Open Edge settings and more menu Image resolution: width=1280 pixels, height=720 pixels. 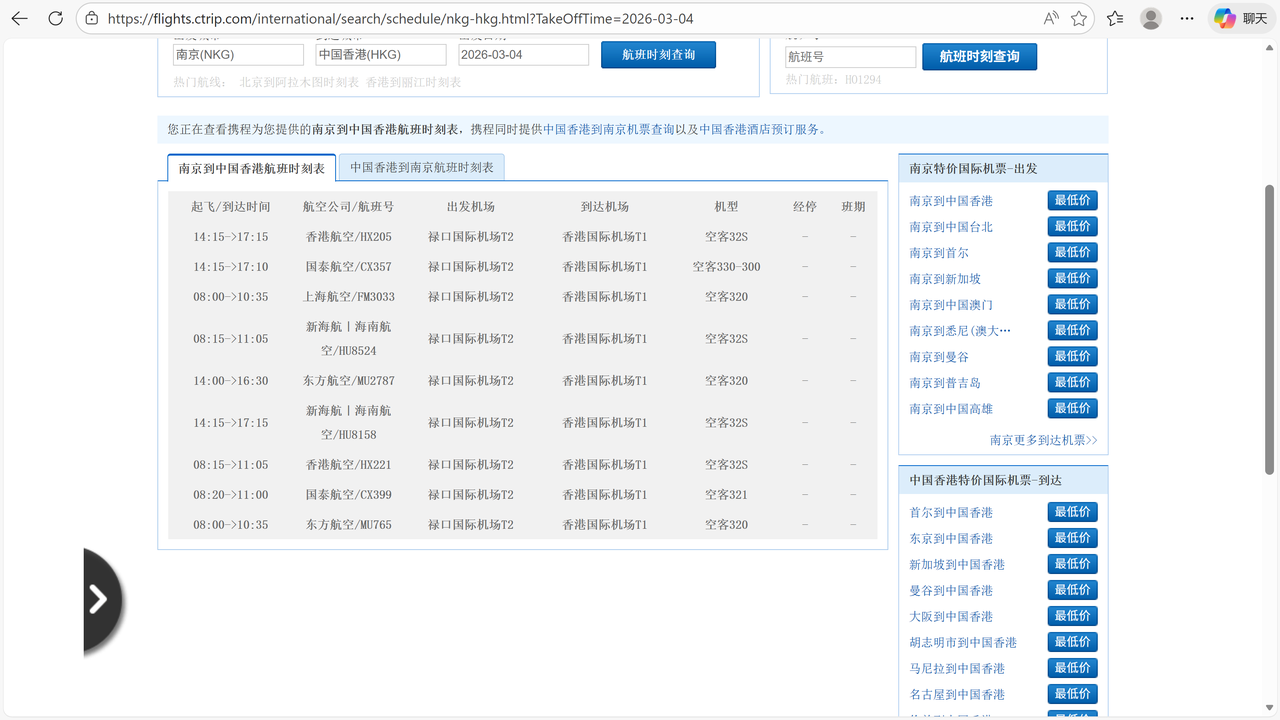point(1187,18)
